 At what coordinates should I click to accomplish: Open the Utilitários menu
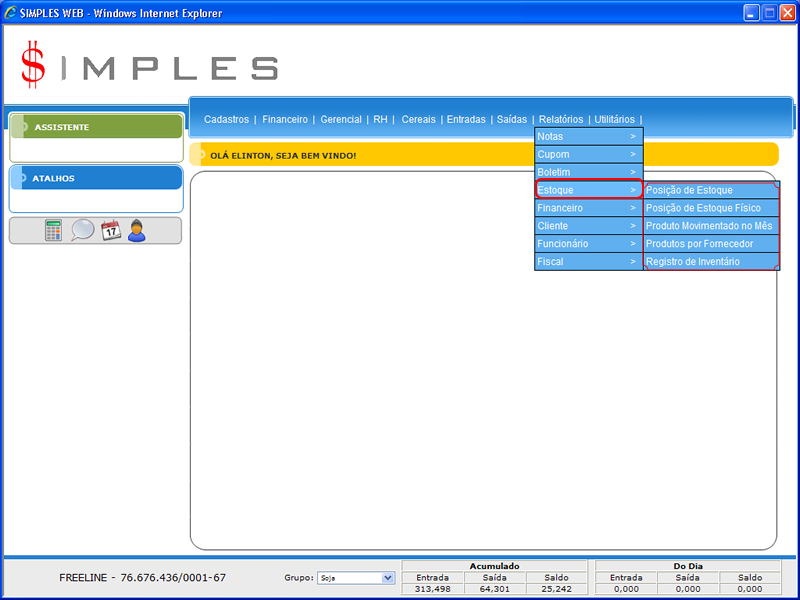coord(614,119)
